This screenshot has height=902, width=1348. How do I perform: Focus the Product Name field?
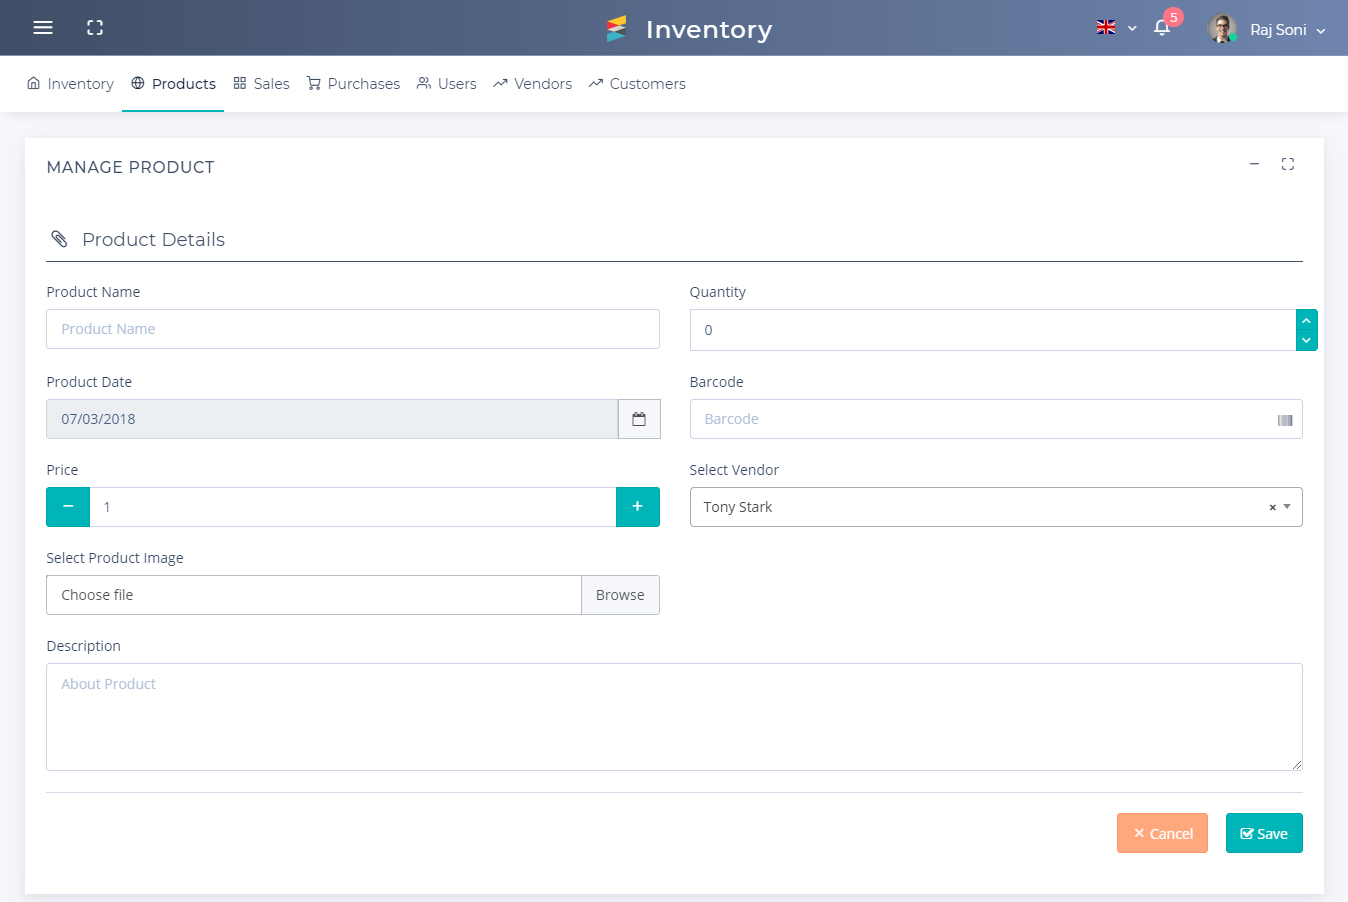click(x=352, y=329)
